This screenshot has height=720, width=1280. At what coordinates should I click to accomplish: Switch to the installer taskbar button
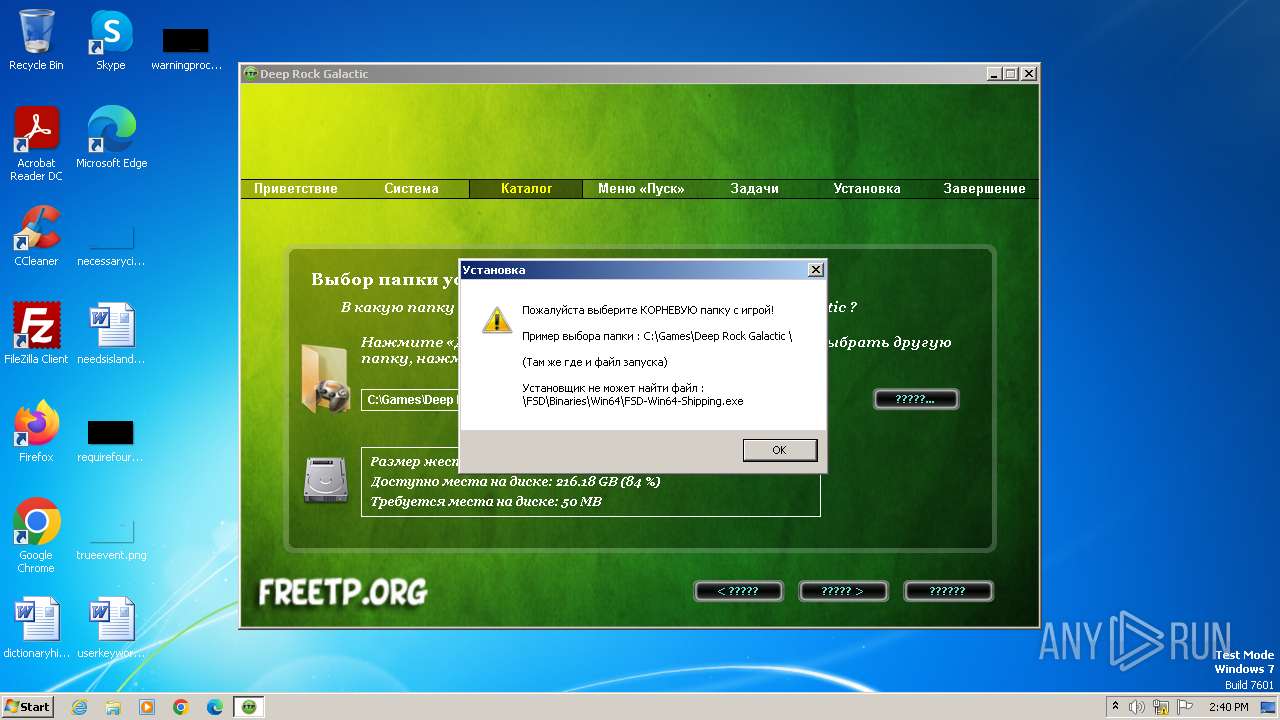pos(249,707)
